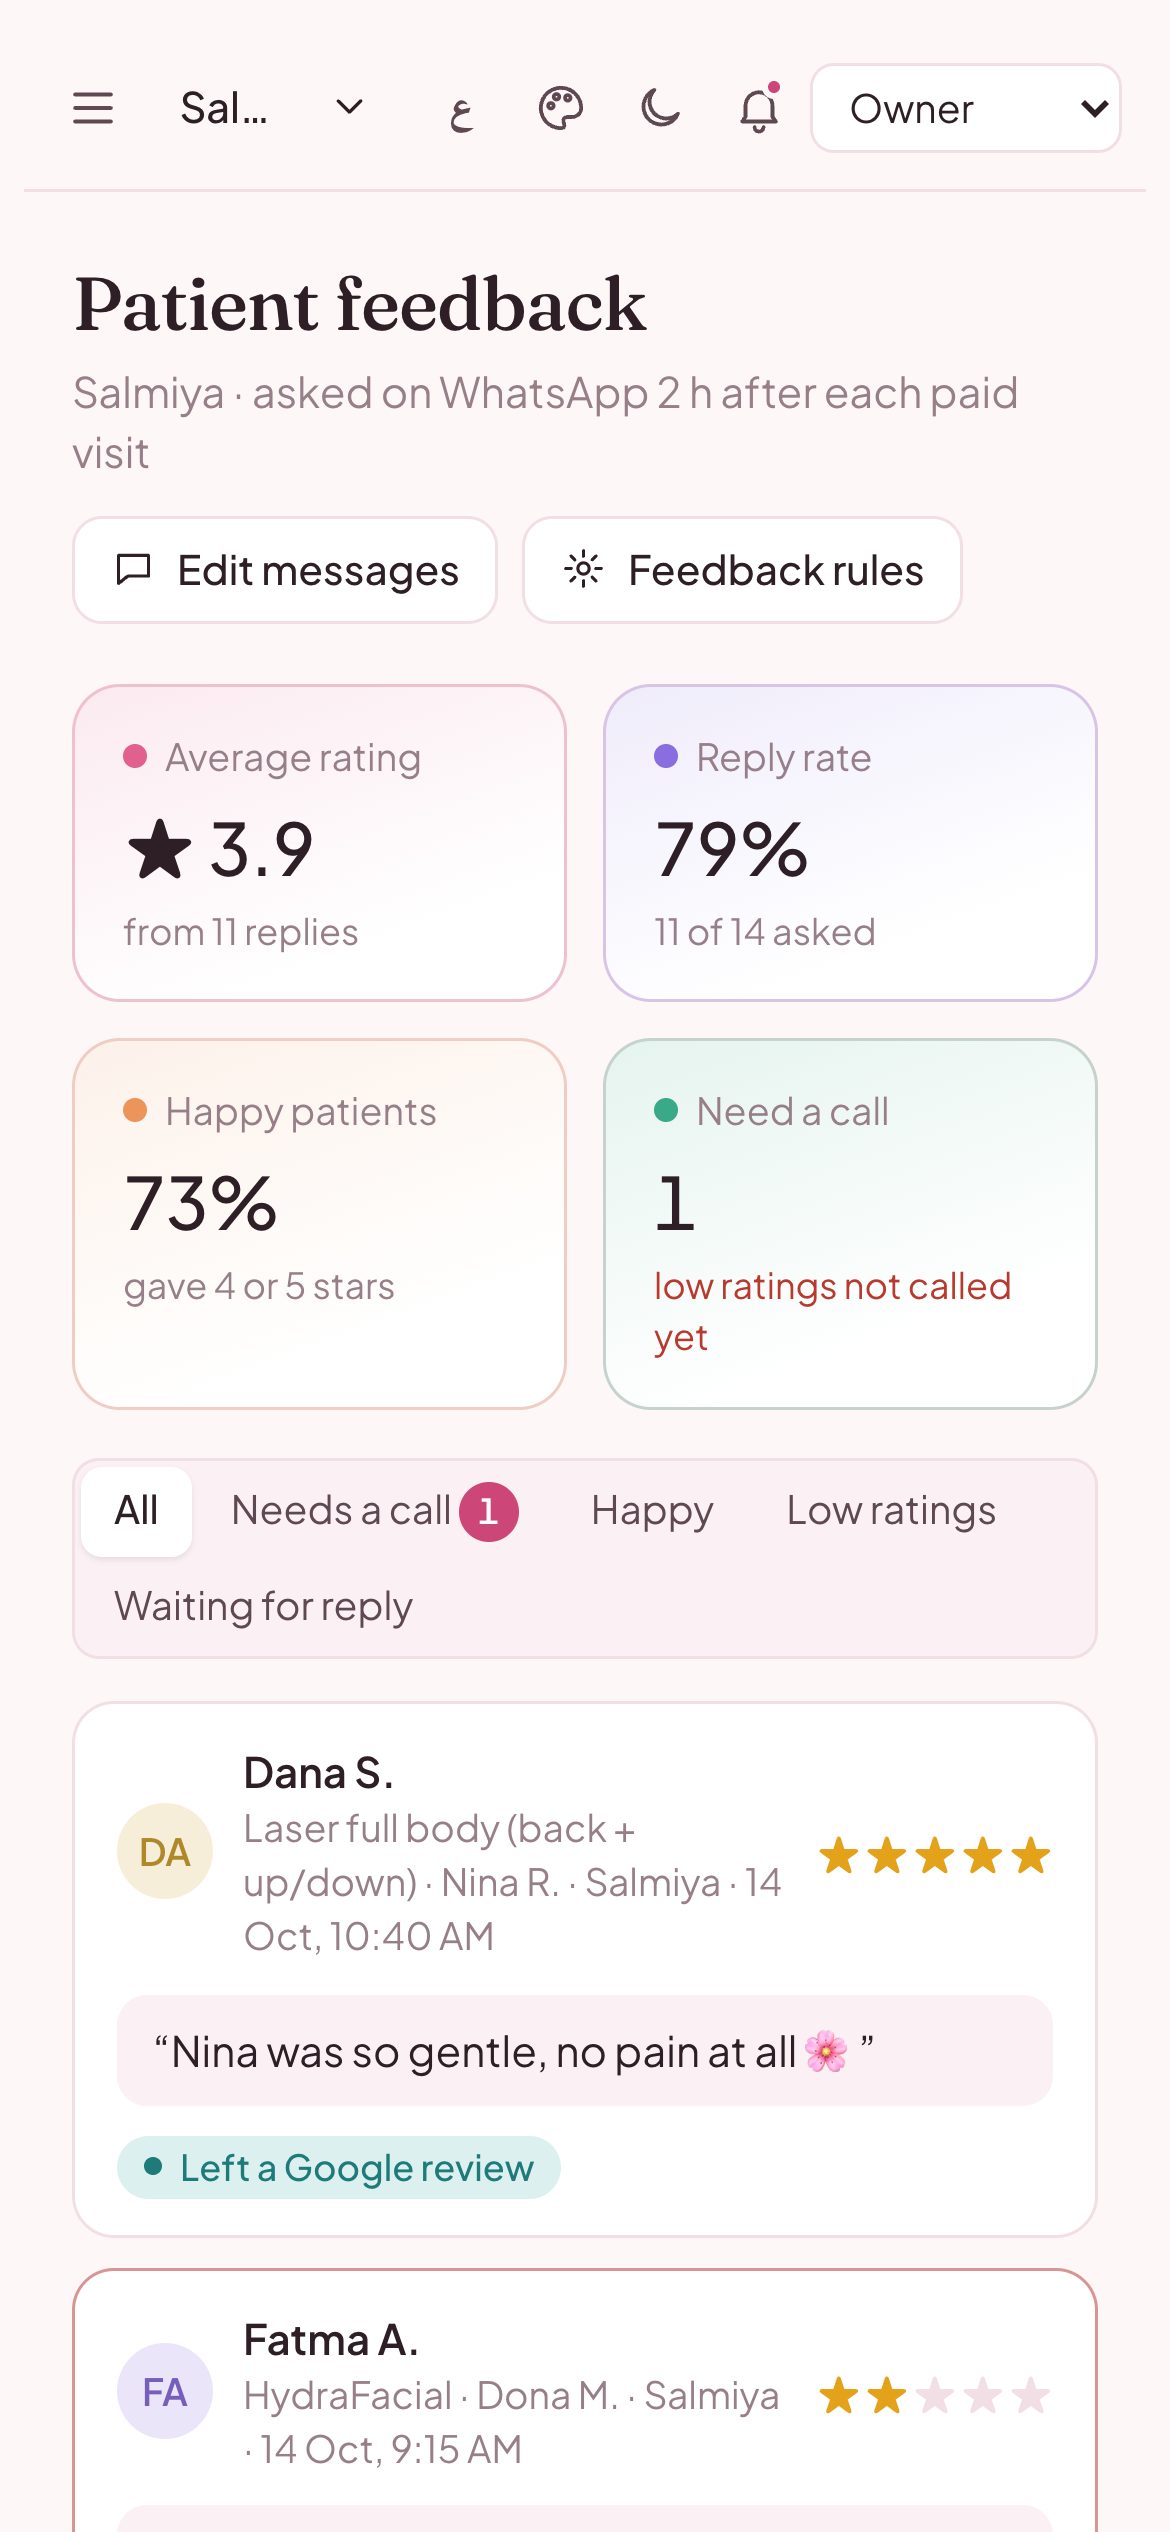Open notifications via the bell icon

click(759, 108)
